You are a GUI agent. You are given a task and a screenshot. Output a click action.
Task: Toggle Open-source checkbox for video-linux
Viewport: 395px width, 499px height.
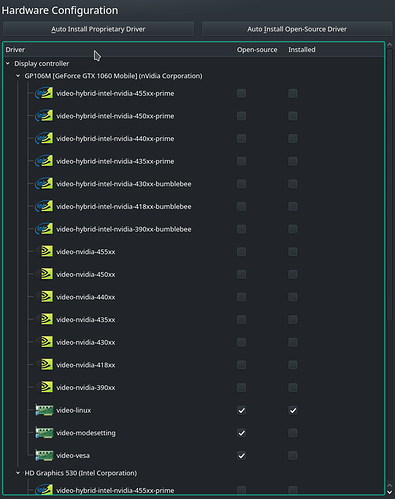tap(242, 410)
